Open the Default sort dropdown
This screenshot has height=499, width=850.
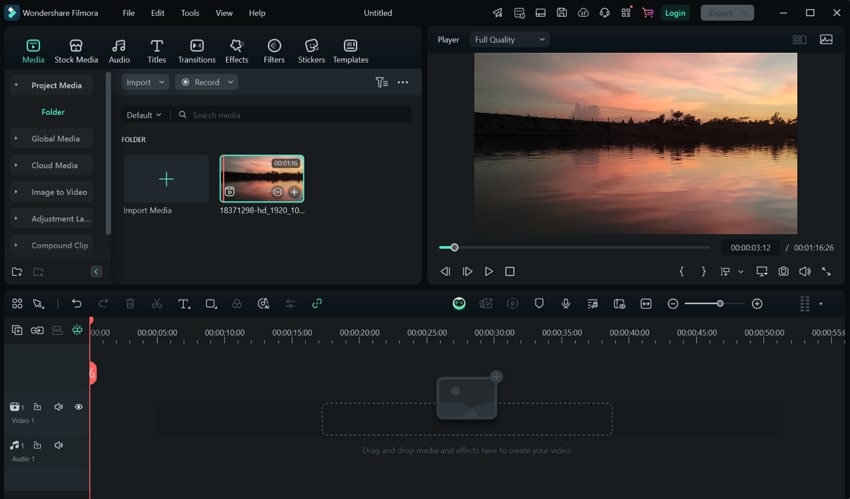[144, 115]
